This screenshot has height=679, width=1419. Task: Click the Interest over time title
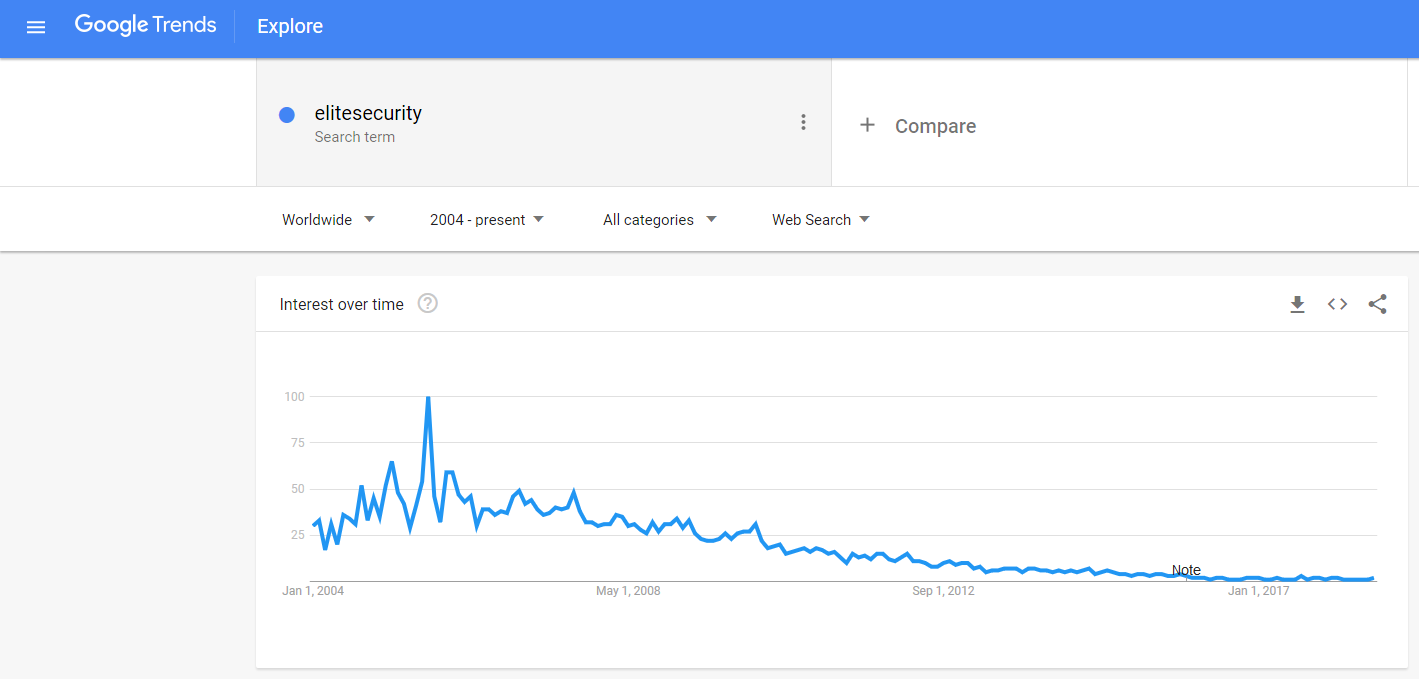click(x=342, y=304)
